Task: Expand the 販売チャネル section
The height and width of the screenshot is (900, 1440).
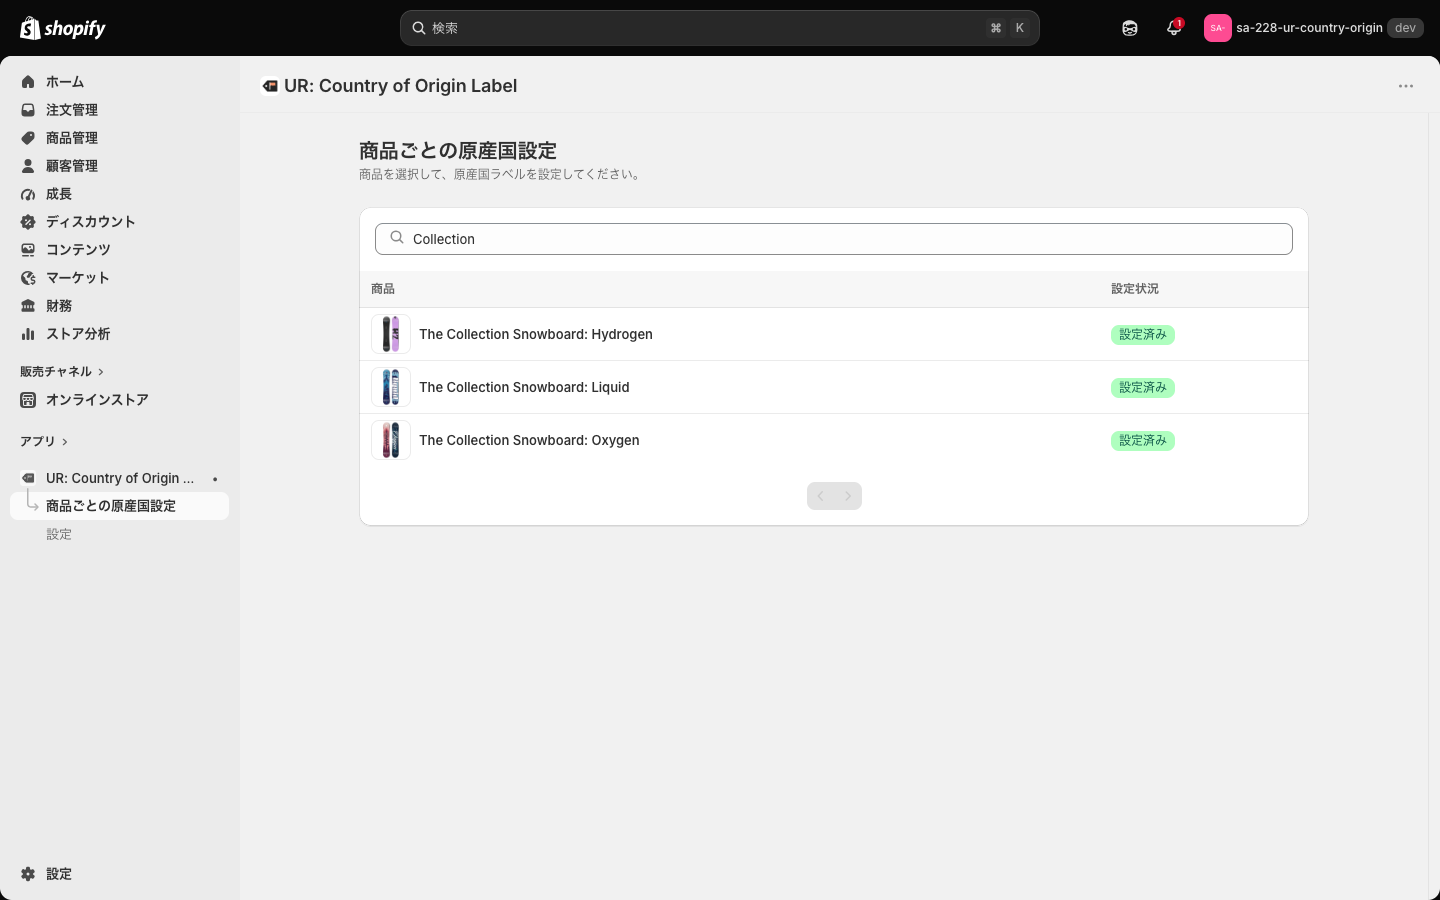Action: click(x=62, y=372)
